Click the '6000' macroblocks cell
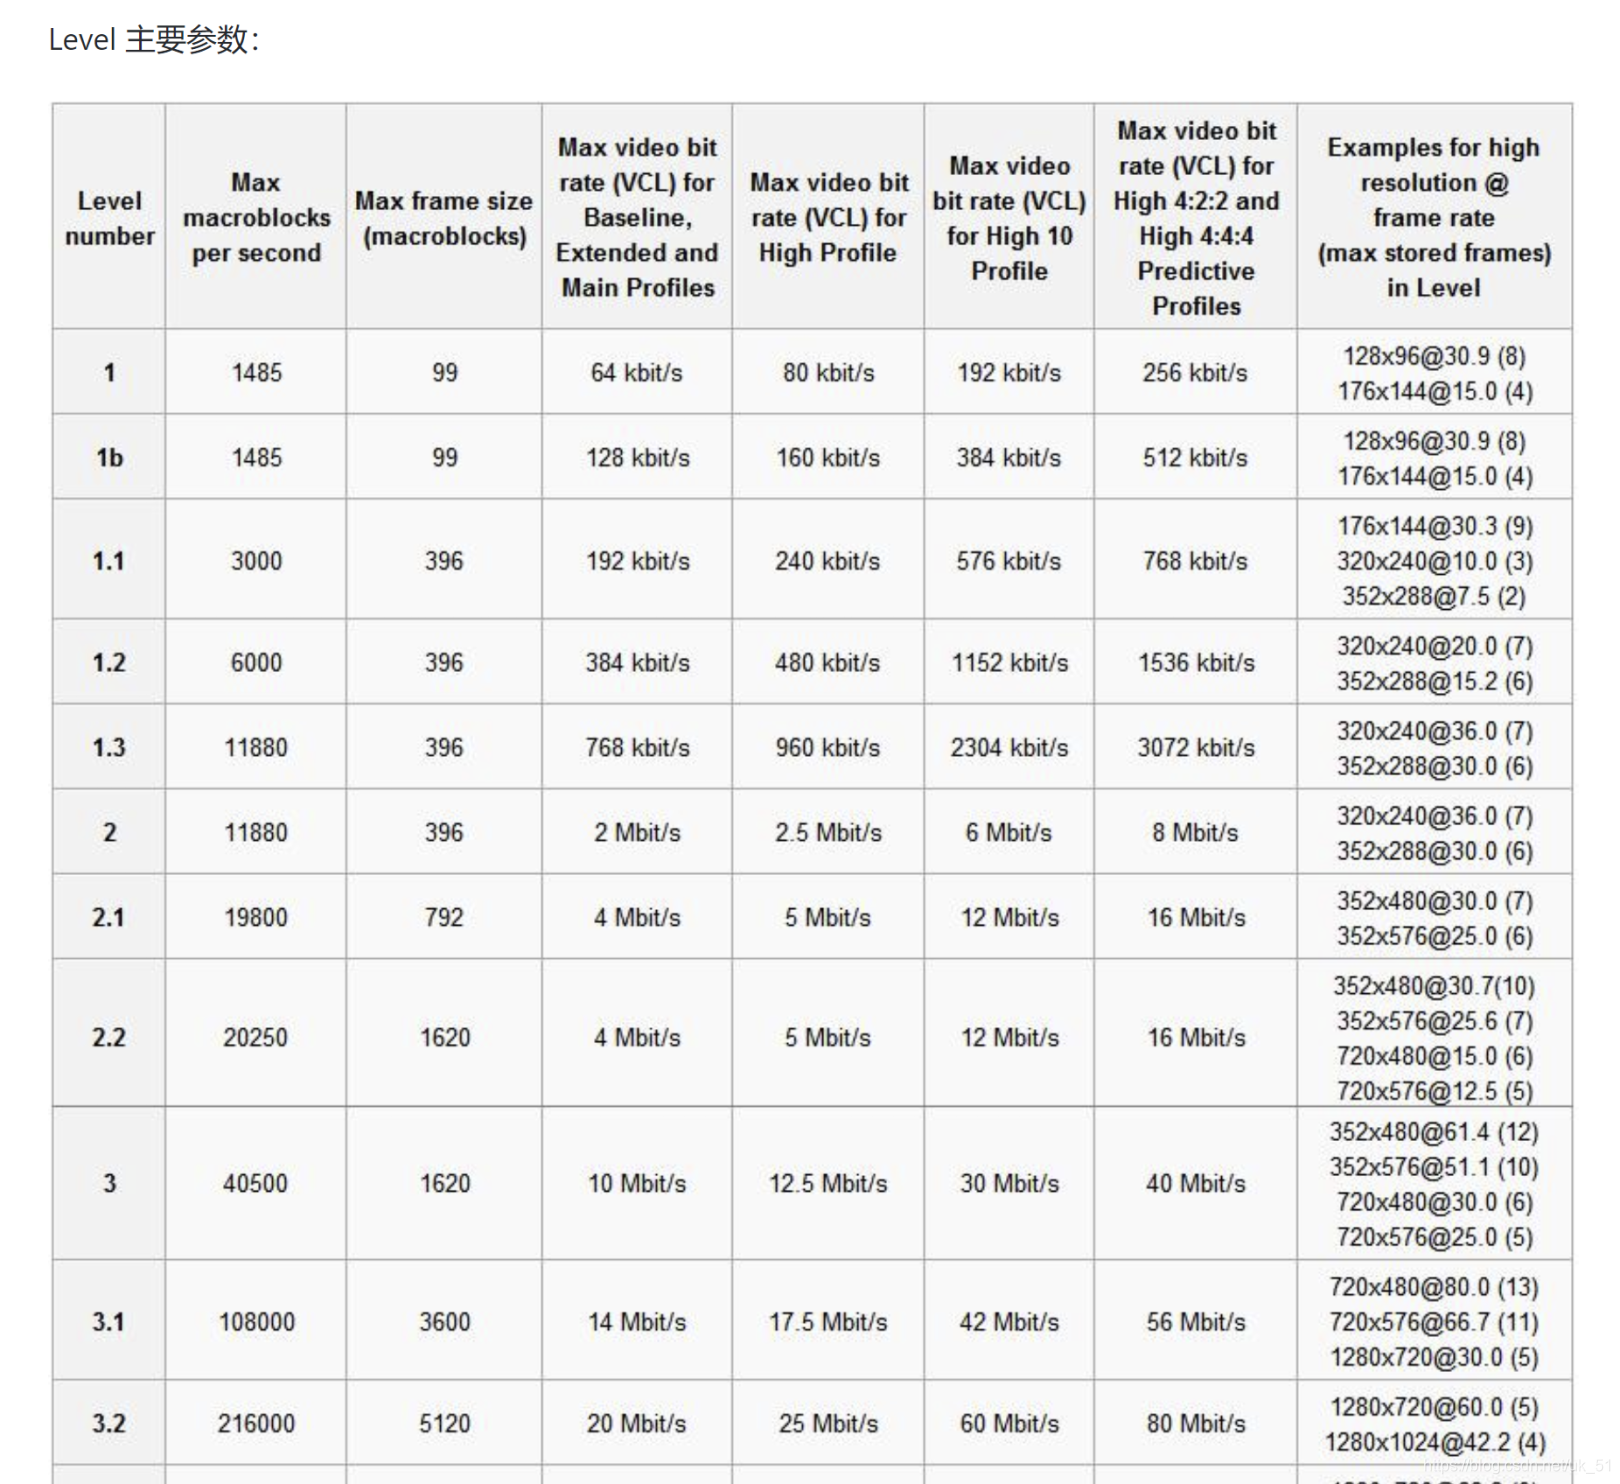 pyautogui.click(x=256, y=663)
